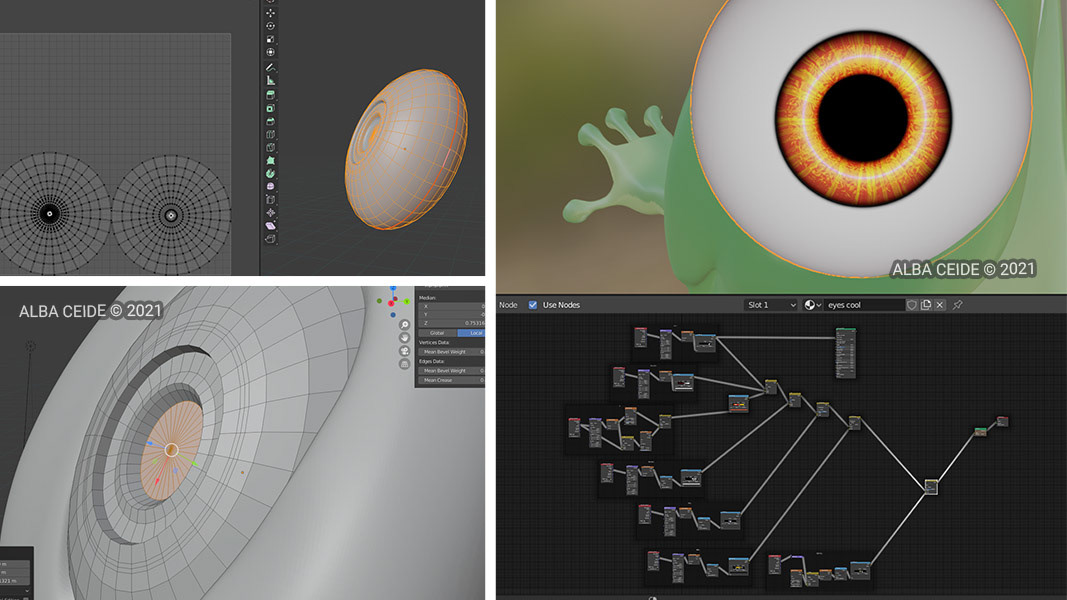This screenshot has height=600, width=1067.
Task: Adjust Vertices Data Mean Bevel Weight slider
Action: point(452,352)
